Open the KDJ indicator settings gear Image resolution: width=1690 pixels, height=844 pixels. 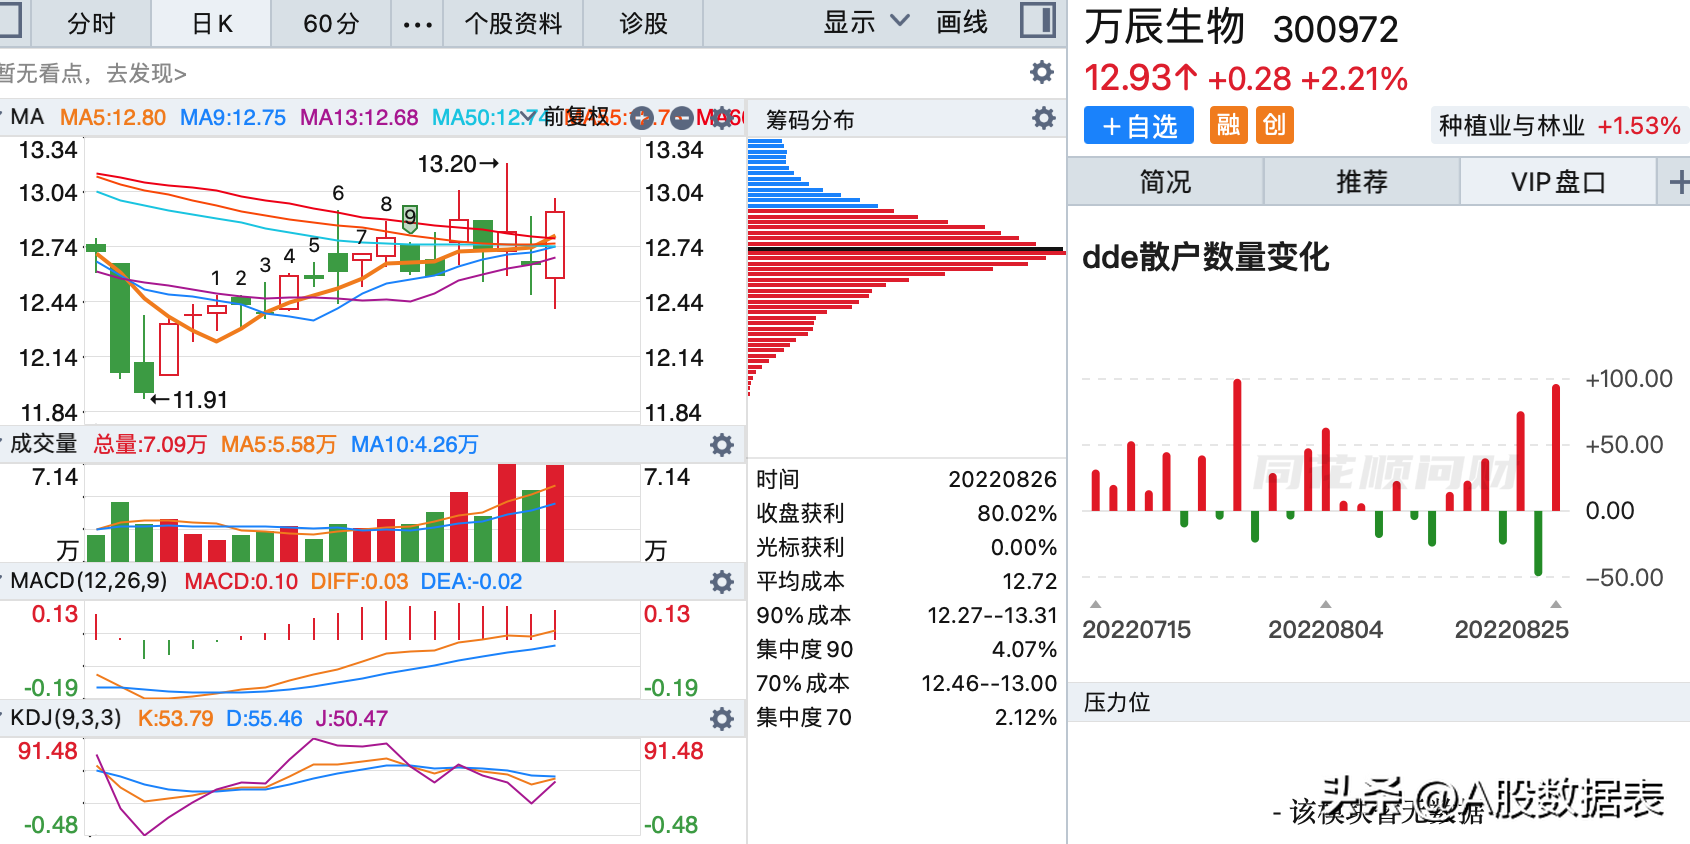(x=722, y=719)
